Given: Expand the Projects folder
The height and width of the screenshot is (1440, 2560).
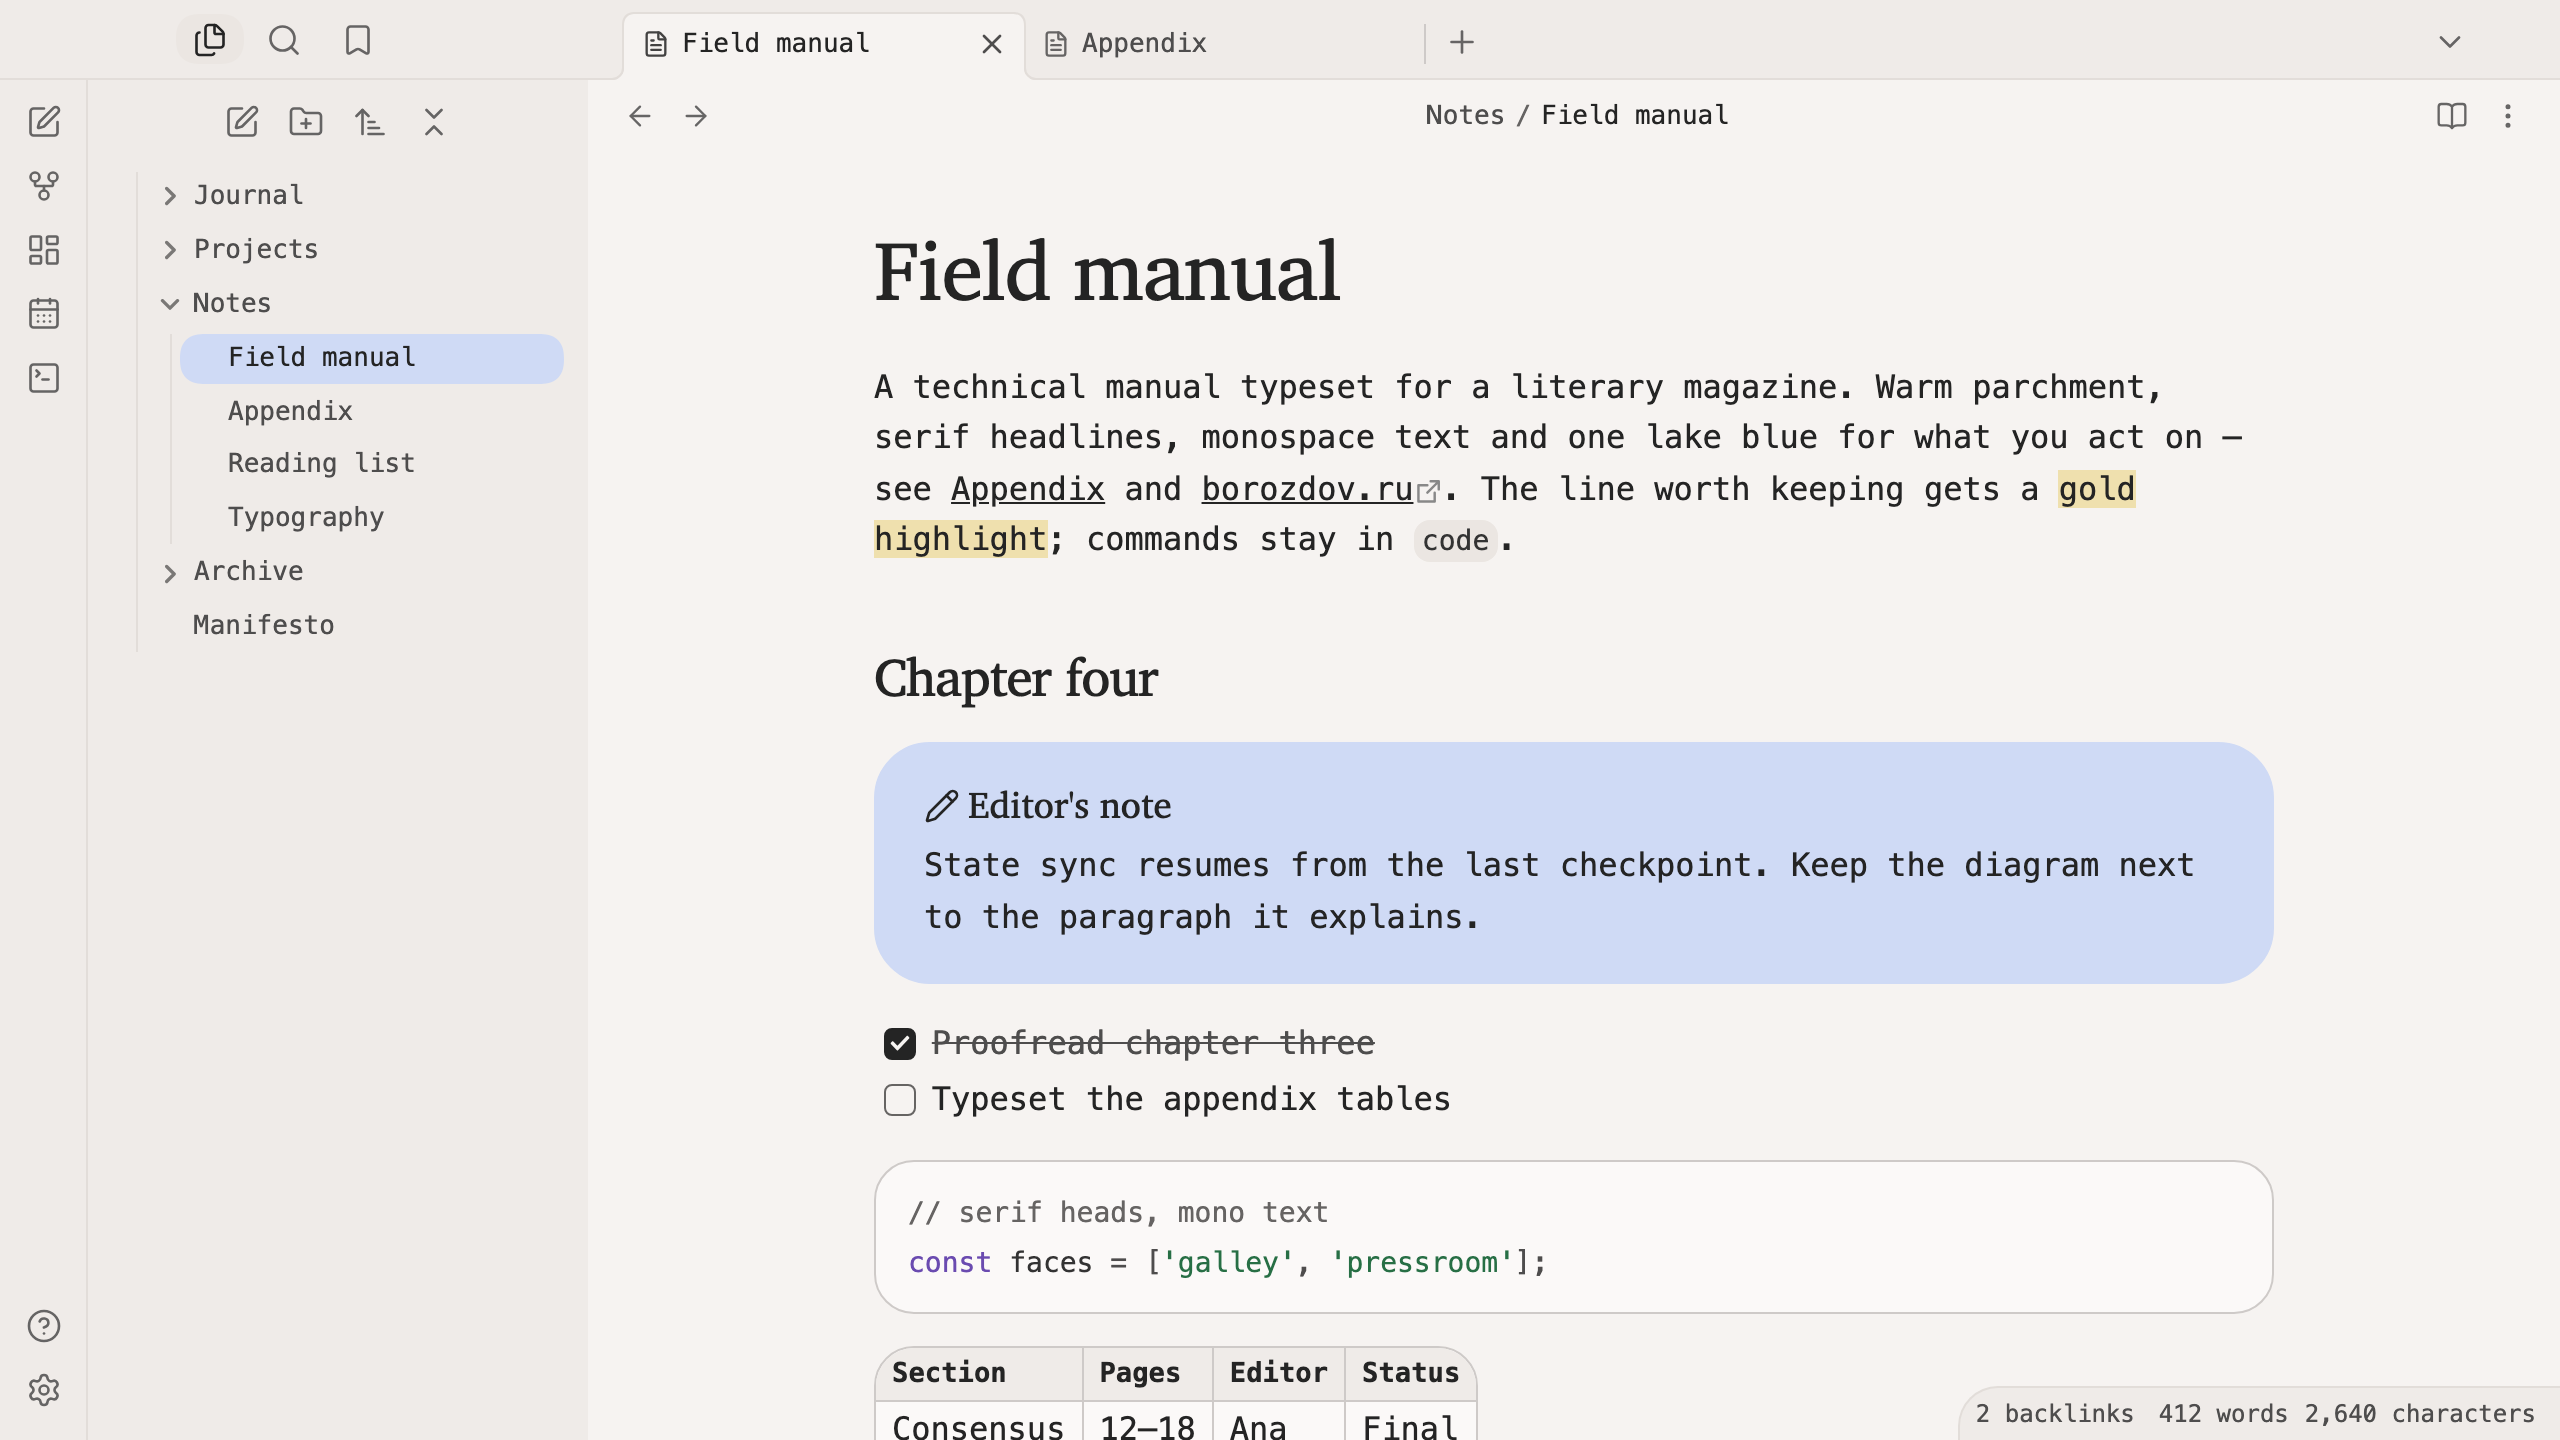Looking at the screenshot, I should coord(170,250).
